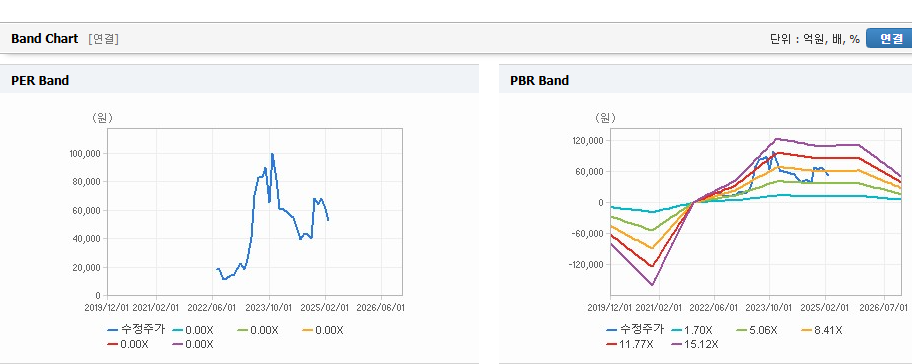Click the 40,000 label on PER Band axis
This screenshot has width=912, height=364.
[x=87, y=238]
